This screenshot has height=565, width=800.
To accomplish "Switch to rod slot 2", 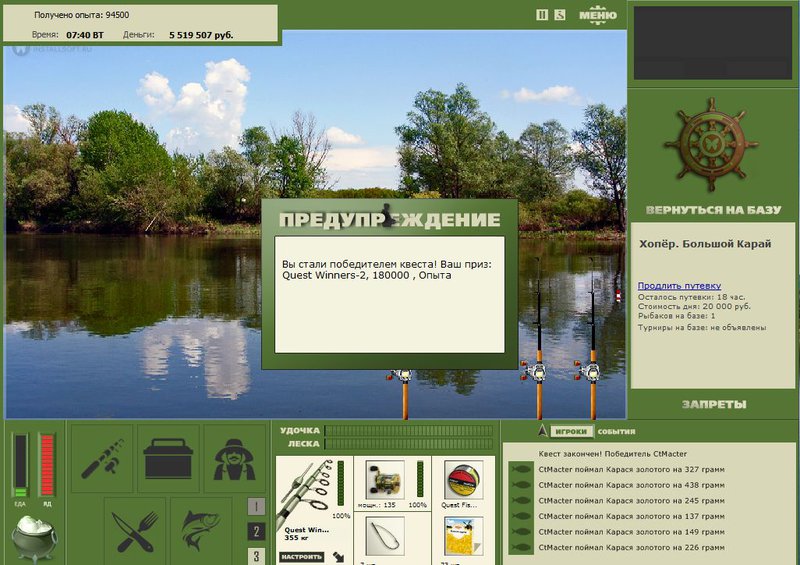I will coord(256,532).
